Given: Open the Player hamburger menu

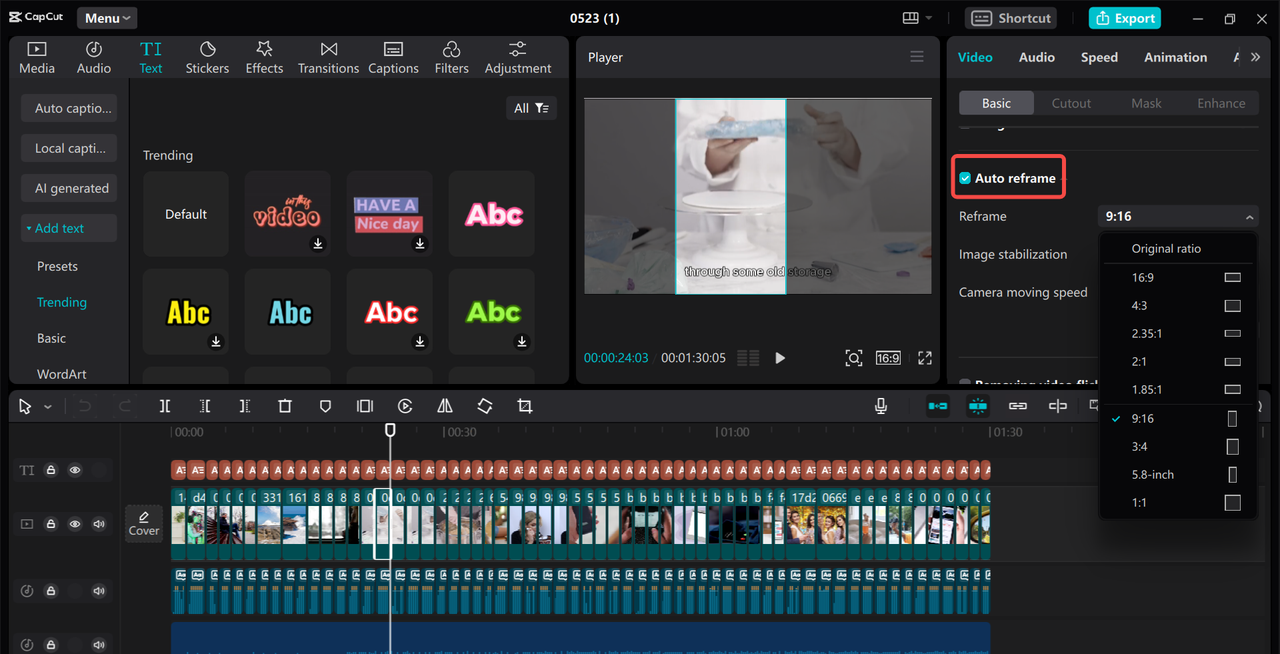Looking at the screenshot, I should [917, 57].
